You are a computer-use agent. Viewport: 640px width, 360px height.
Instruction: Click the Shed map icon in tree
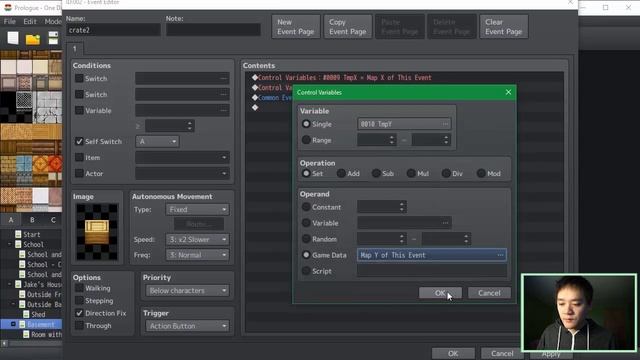coord(26,314)
